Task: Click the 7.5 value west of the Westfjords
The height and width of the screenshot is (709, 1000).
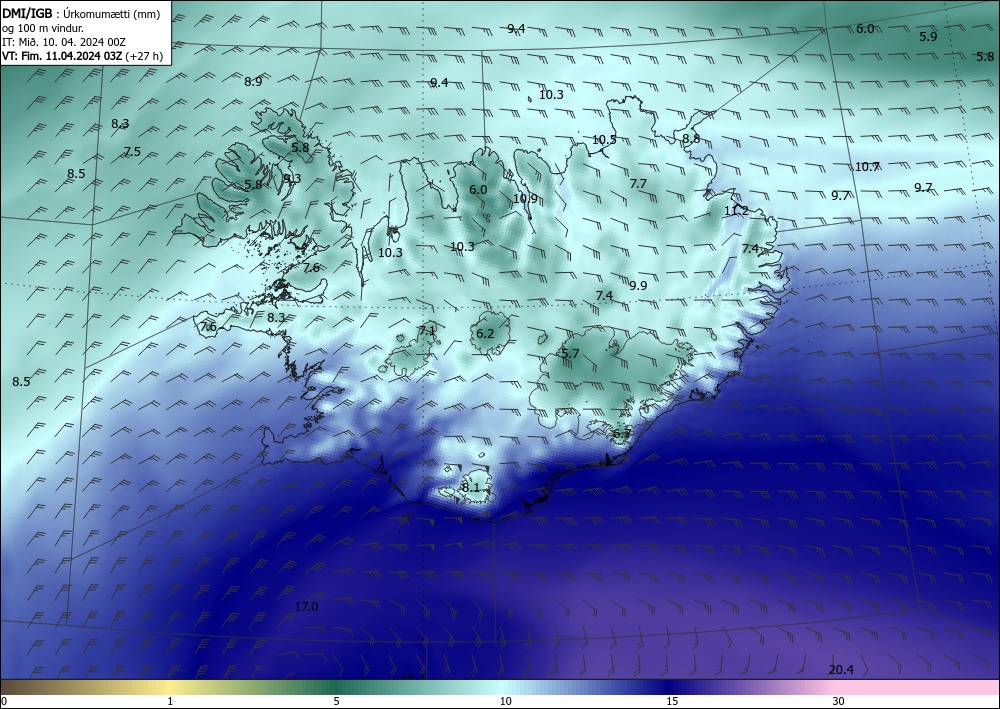Action: tap(132, 152)
